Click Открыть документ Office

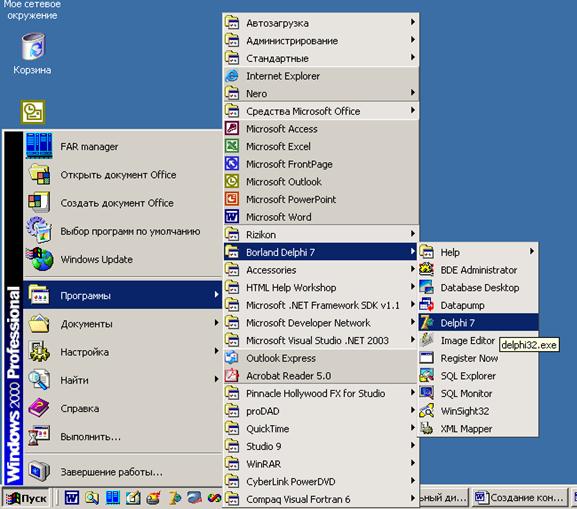[x=123, y=174]
